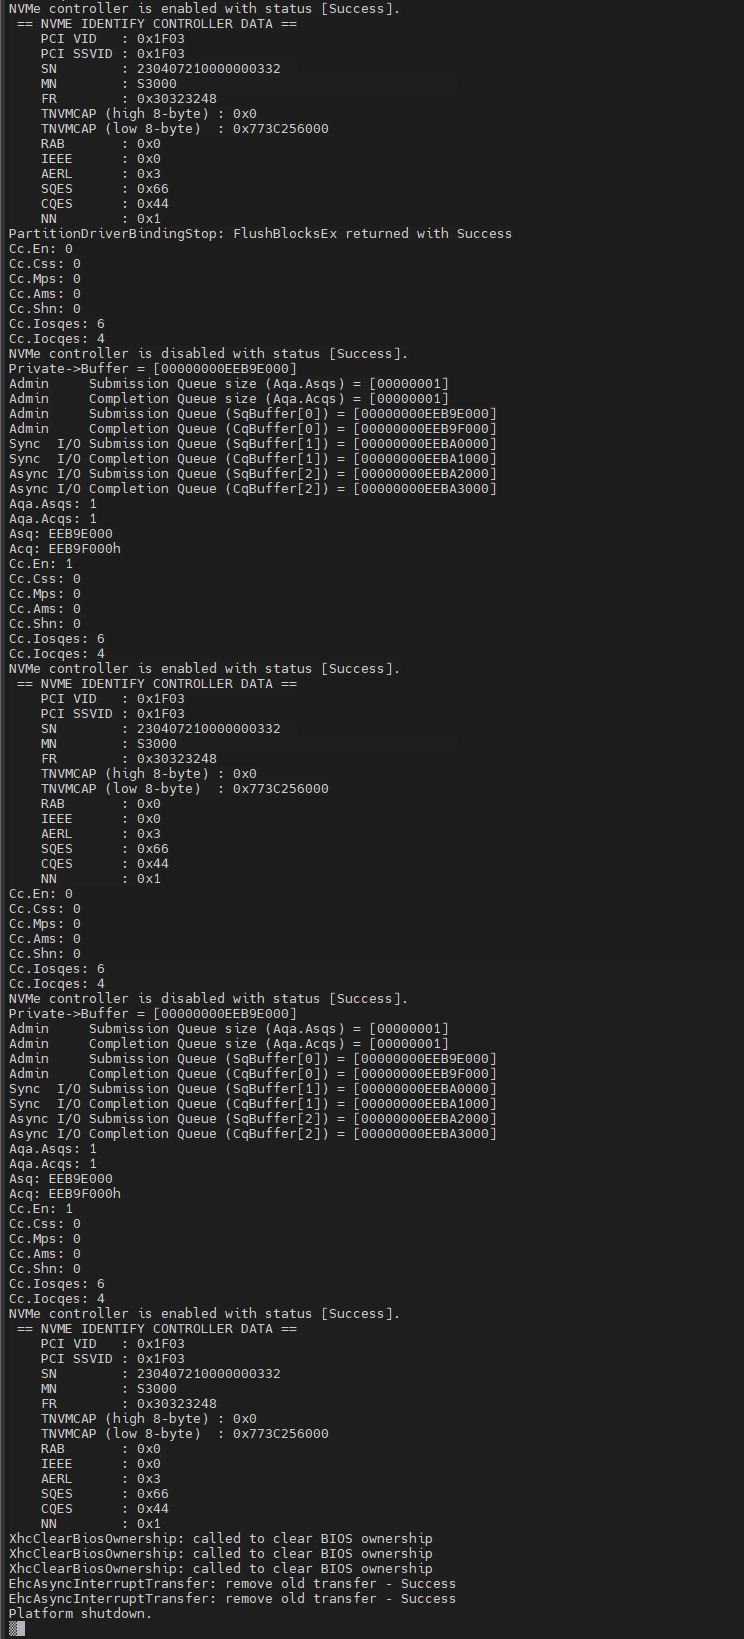The height and width of the screenshot is (1639, 744).
Task: Click the topmost TNVMCAP low 8-byte value 0x773C256000
Action: click(x=280, y=129)
